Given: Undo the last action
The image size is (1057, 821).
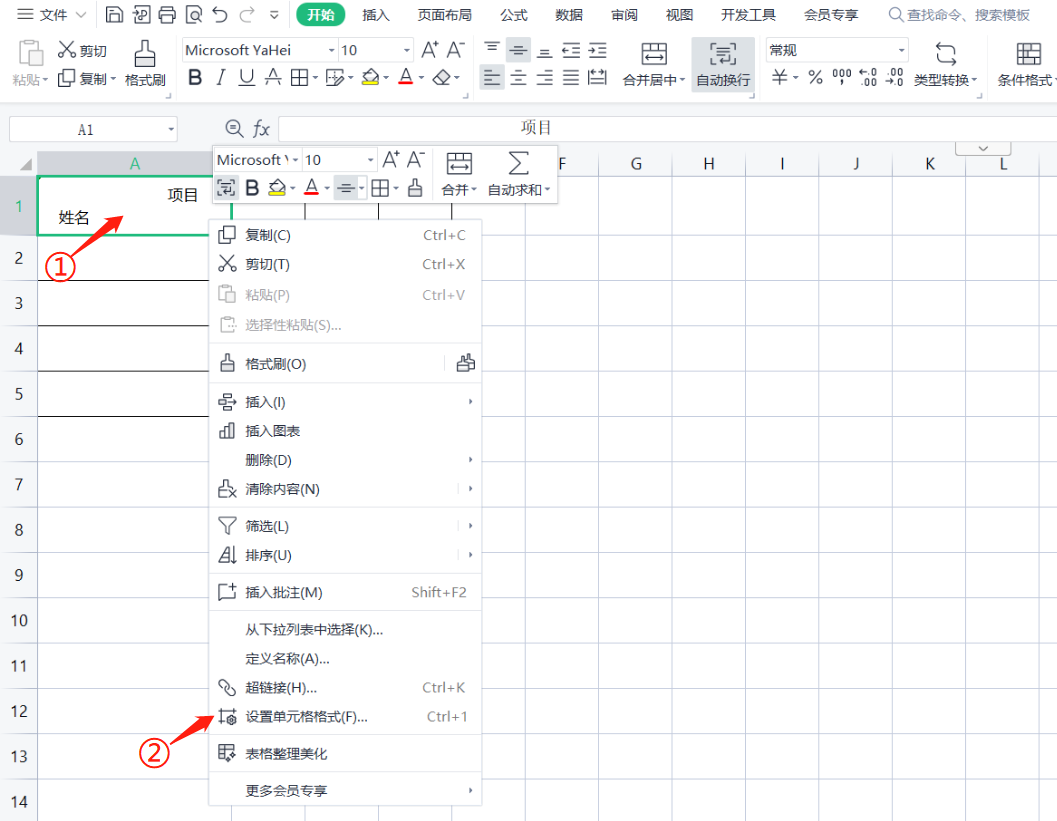Looking at the screenshot, I should [x=220, y=14].
